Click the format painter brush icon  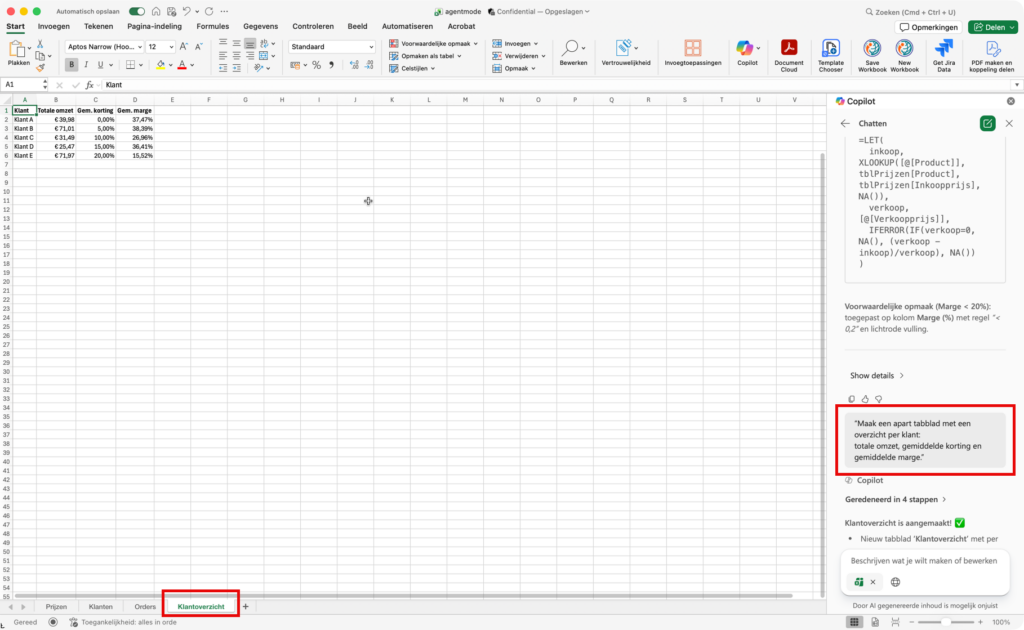point(40,68)
